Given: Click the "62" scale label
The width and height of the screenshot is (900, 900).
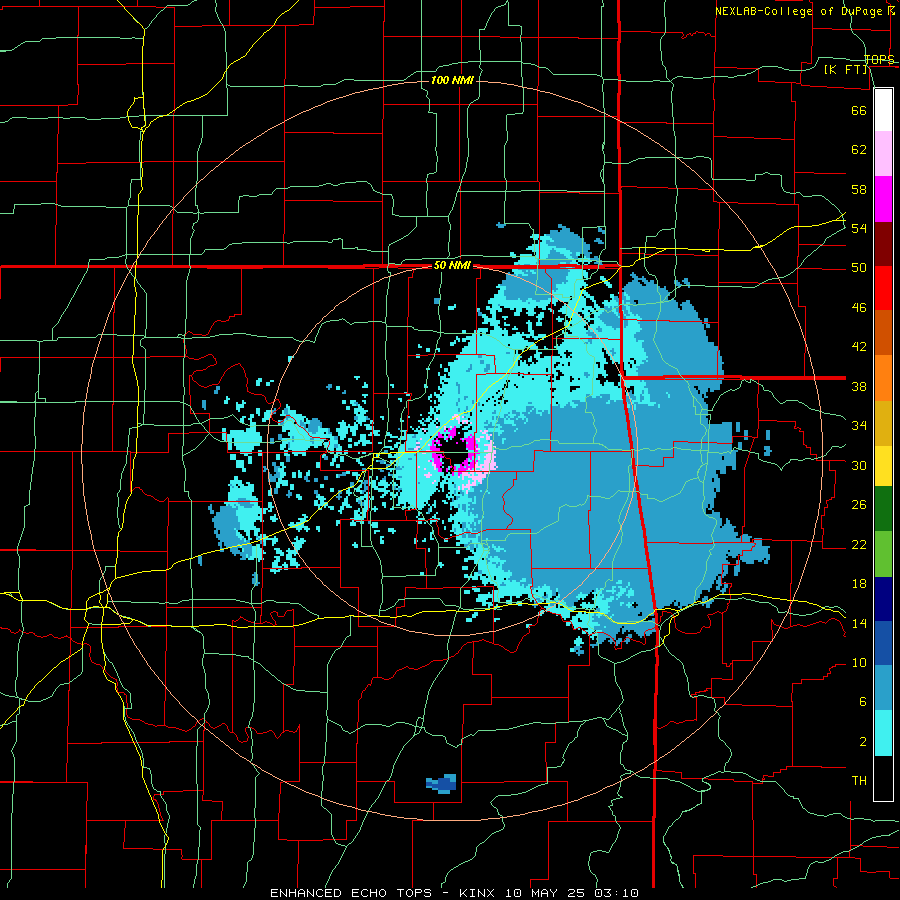Looking at the screenshot, I should pos(859,150).
